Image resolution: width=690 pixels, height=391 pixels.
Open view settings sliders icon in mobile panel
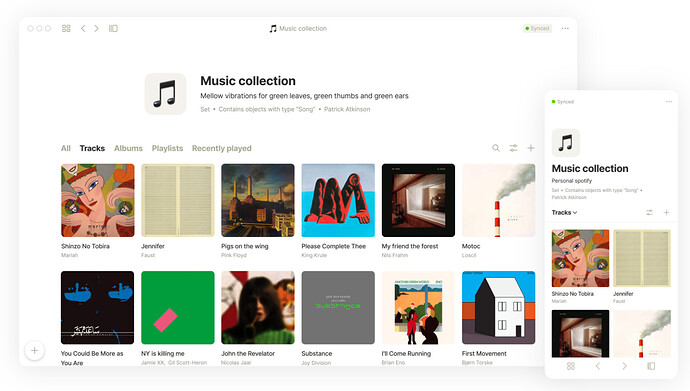pos(649,212)
